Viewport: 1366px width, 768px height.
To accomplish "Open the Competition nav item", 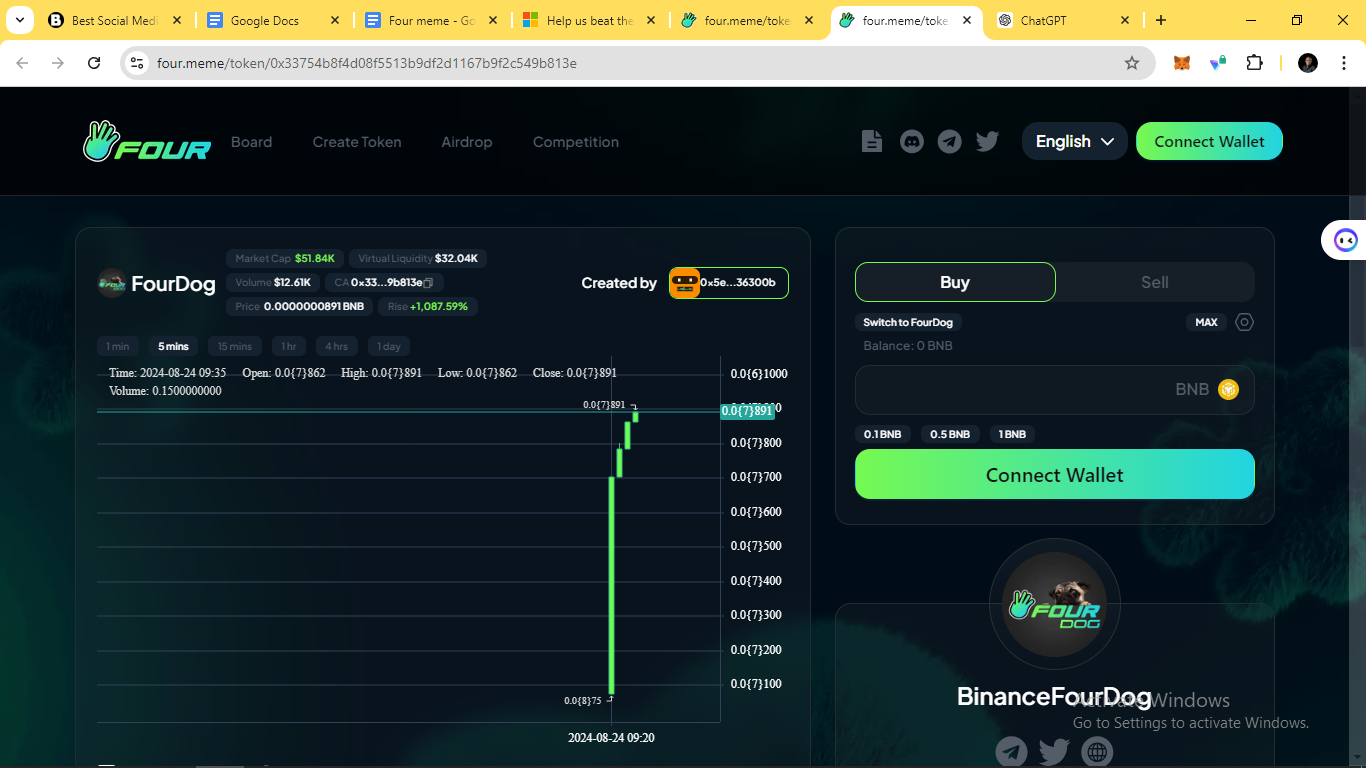I will (576, 142).
